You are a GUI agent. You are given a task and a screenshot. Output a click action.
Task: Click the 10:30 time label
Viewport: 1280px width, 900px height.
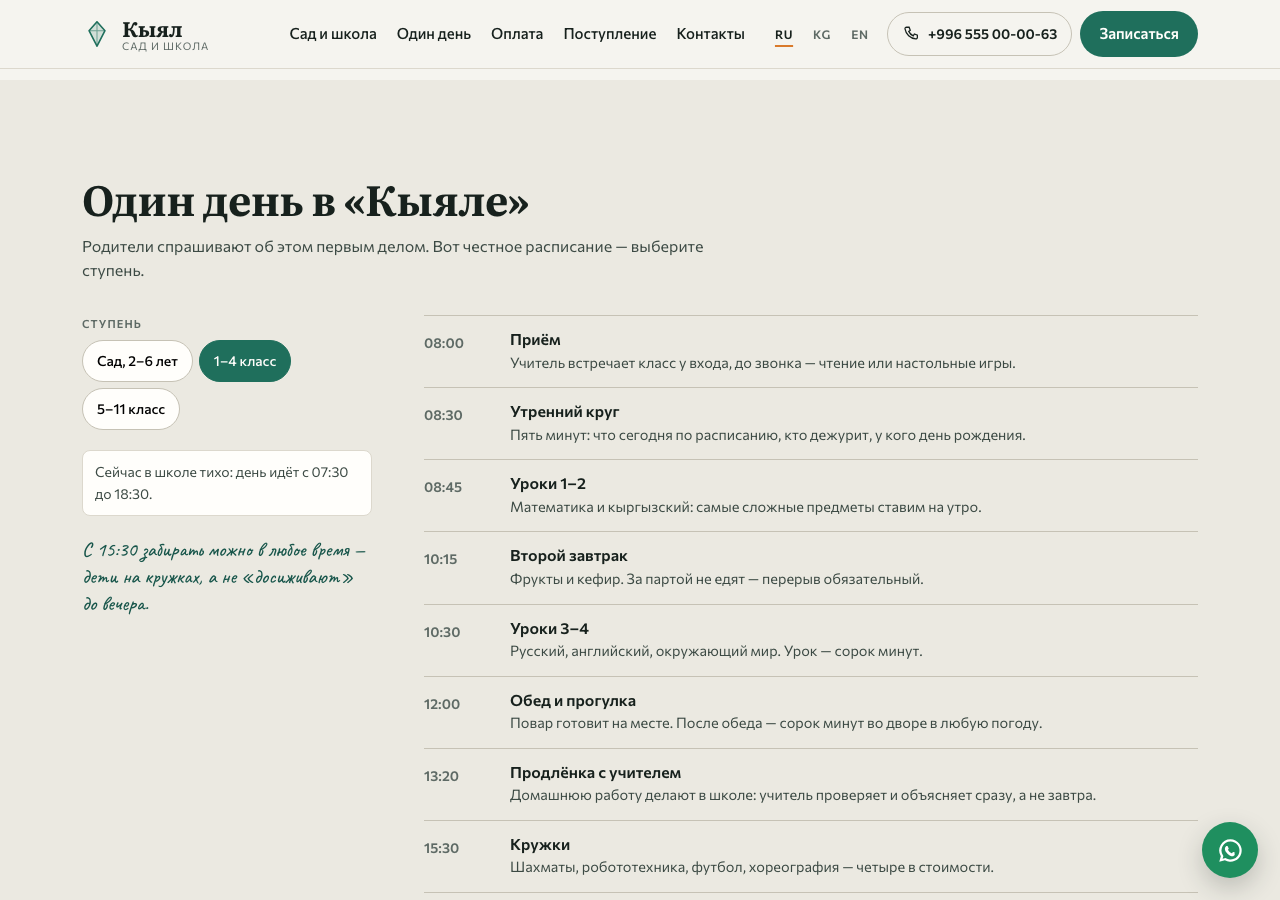coord(442,632)
